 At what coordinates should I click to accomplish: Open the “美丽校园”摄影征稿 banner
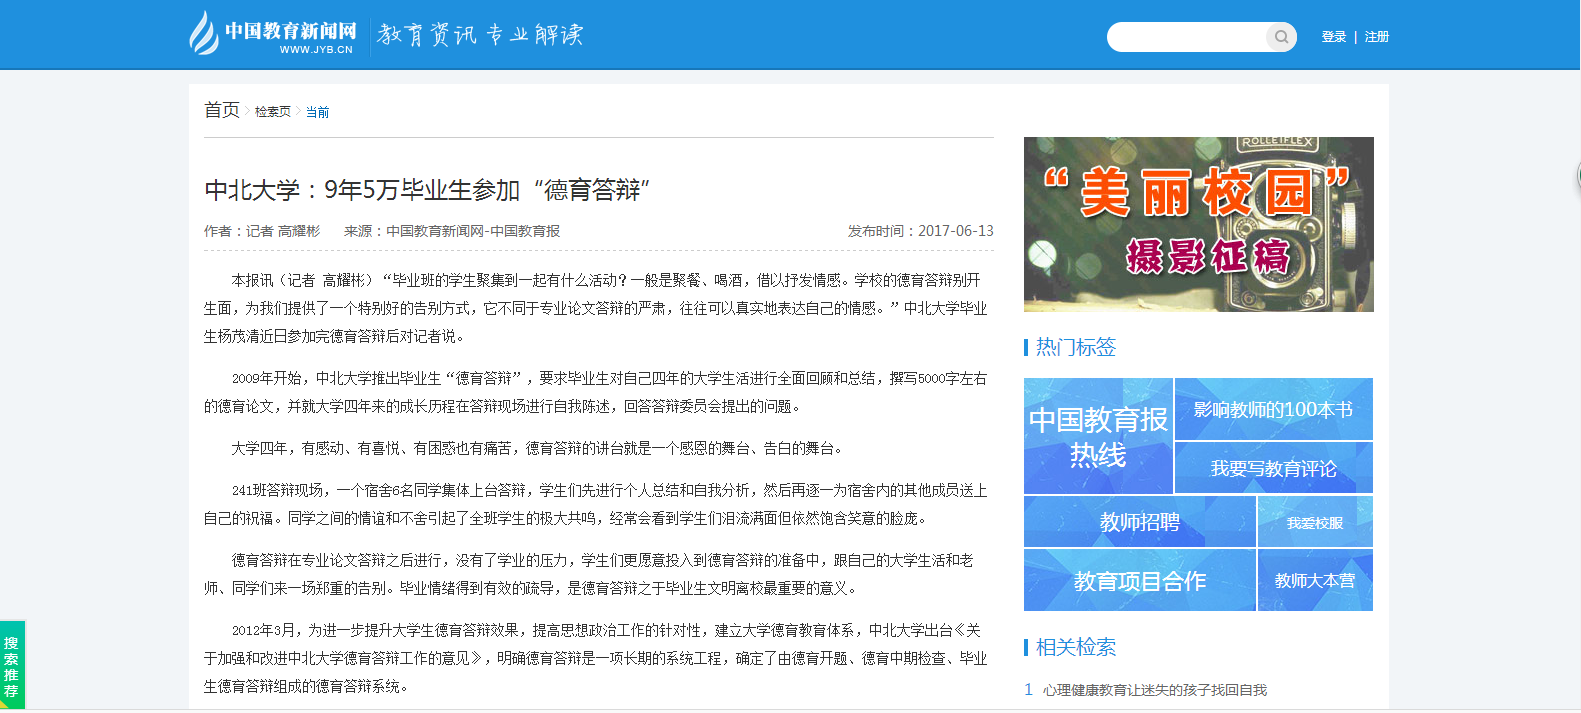tap(1198, 224)
